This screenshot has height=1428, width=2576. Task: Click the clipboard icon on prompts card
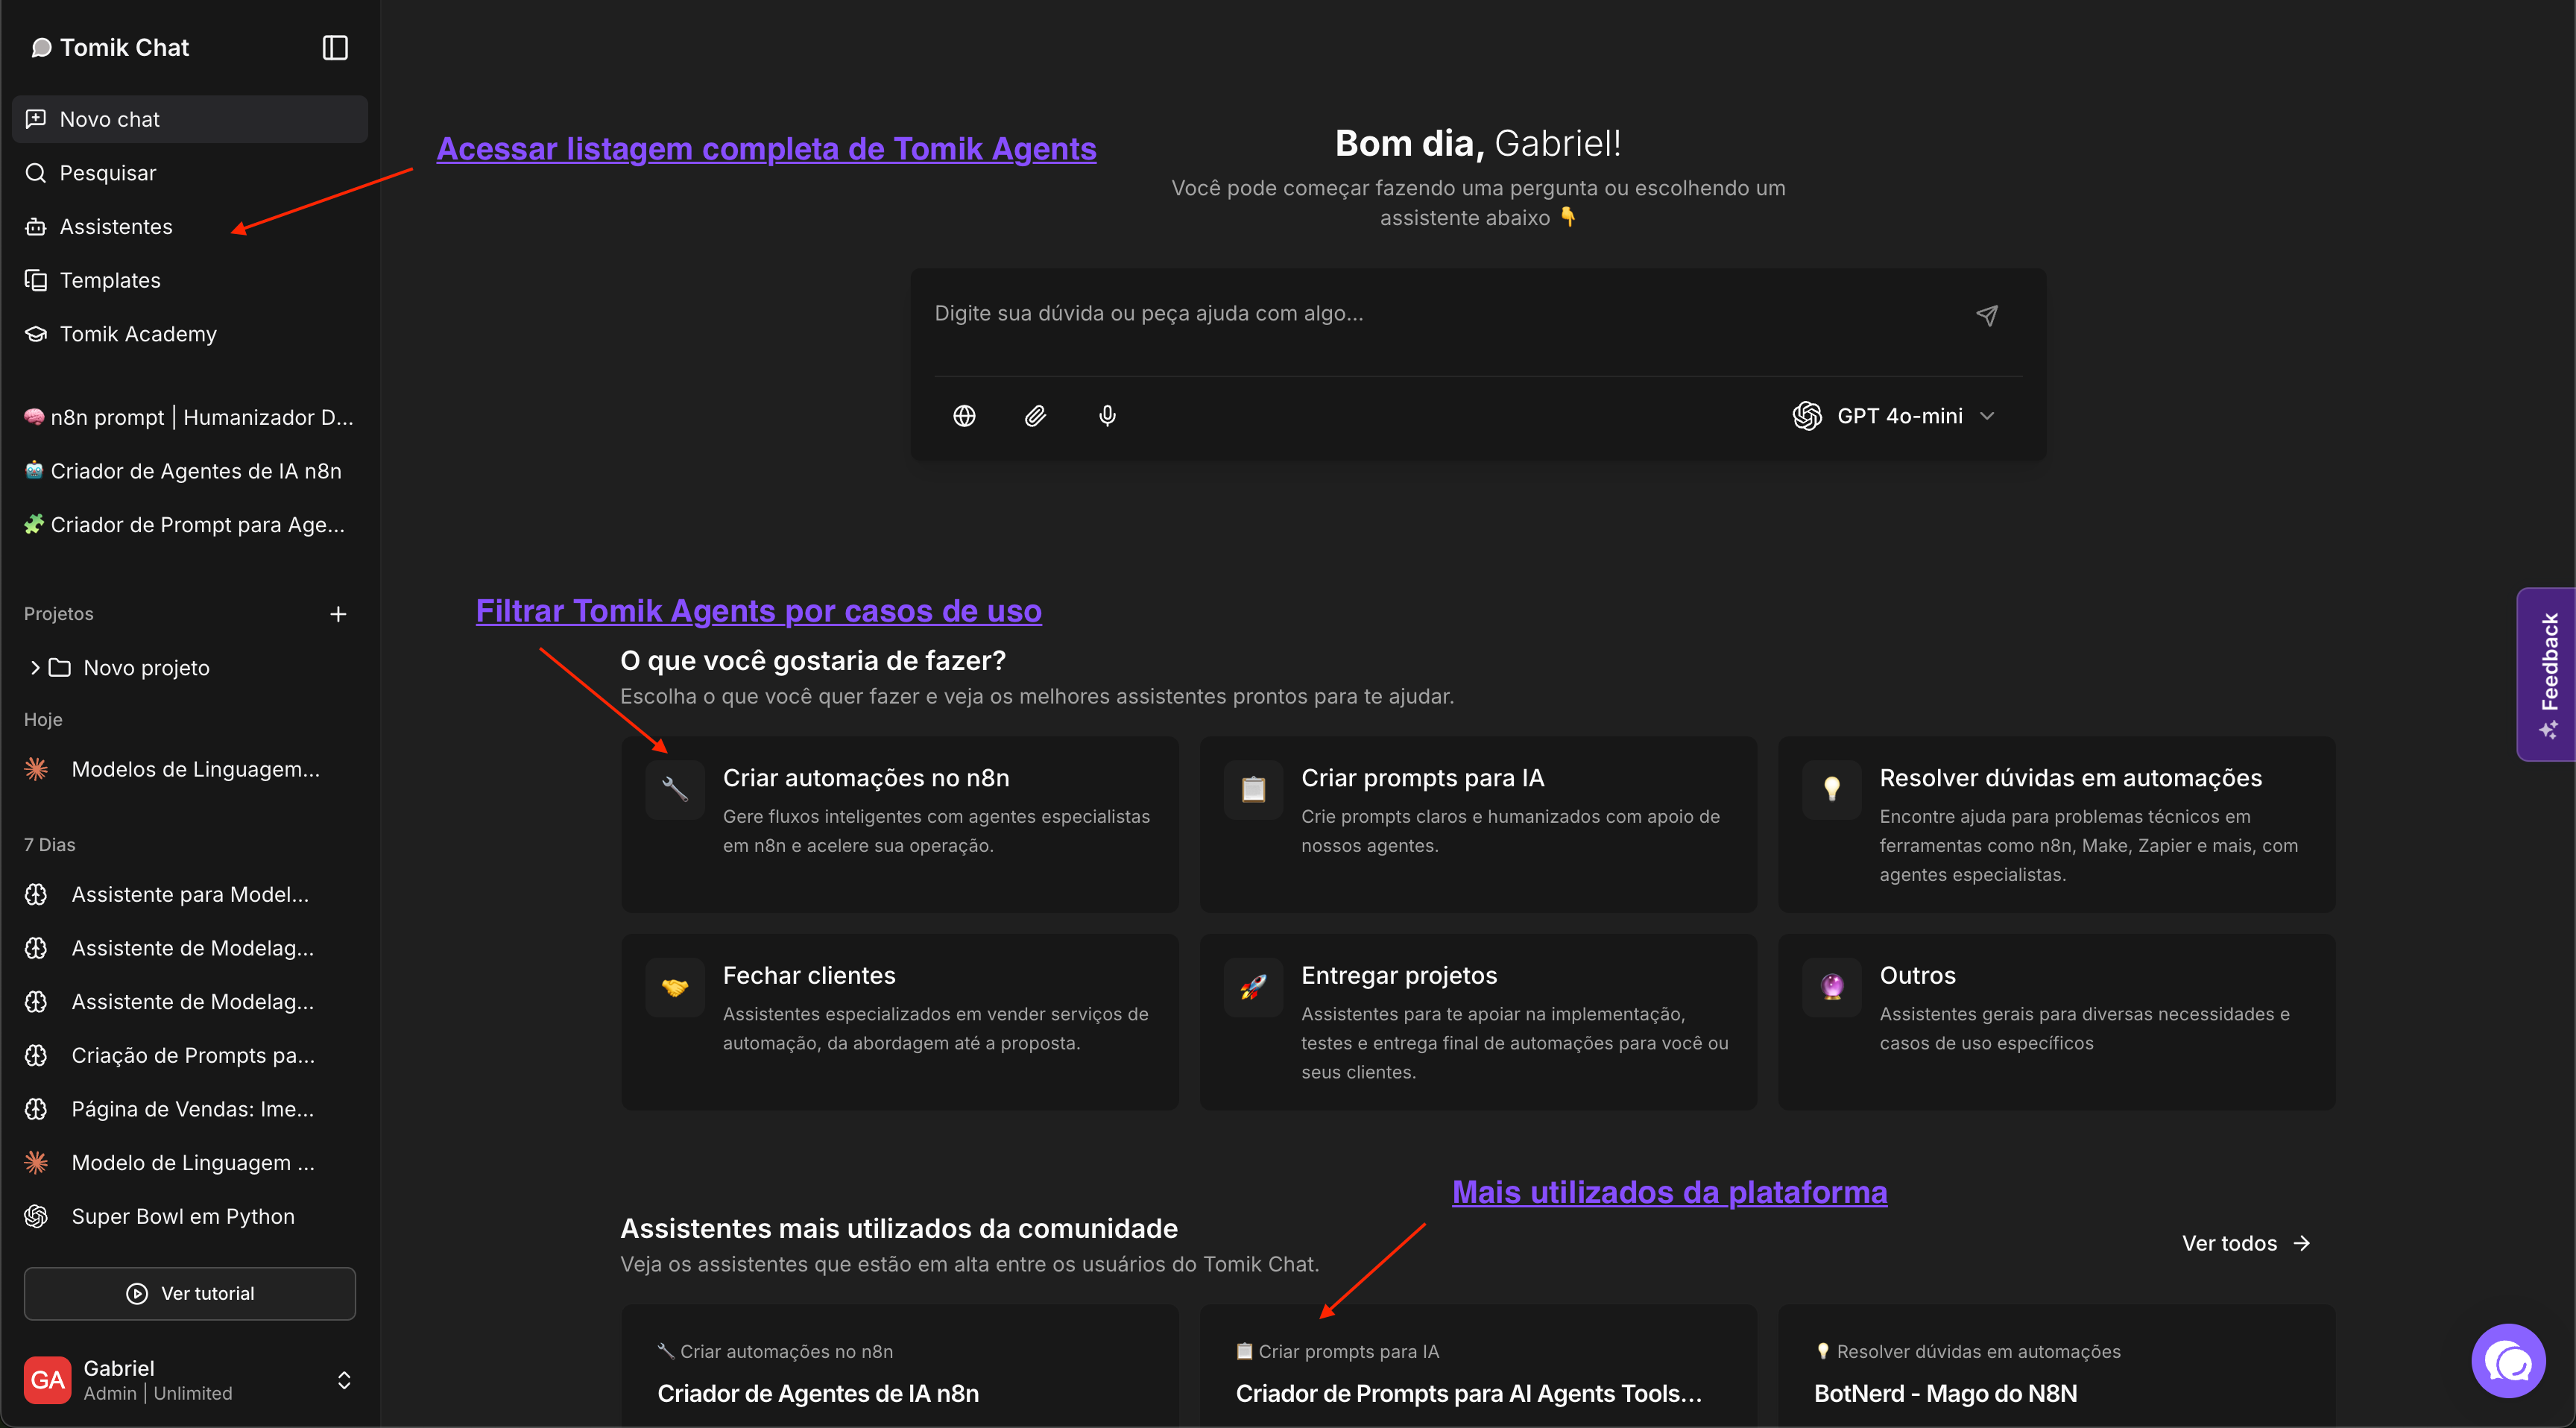click(x=1253, y=790)
